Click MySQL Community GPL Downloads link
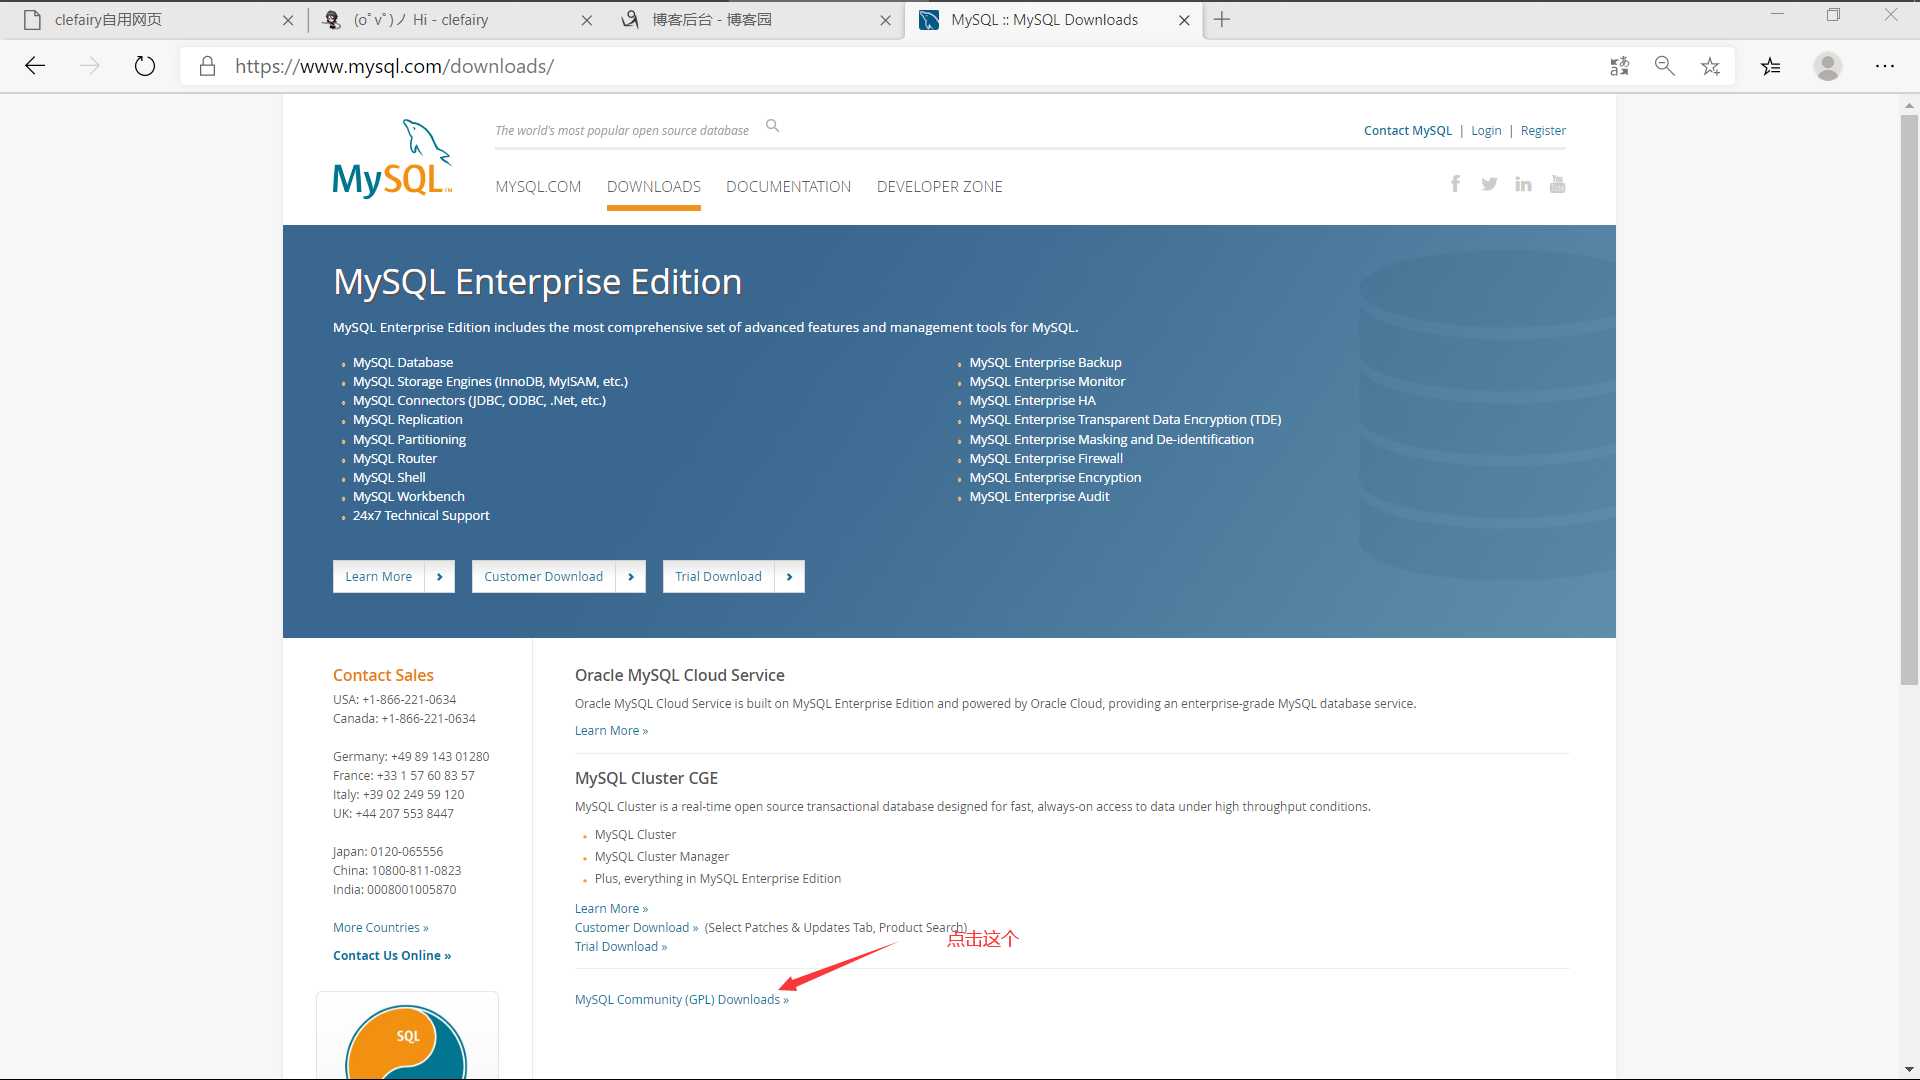The width and height of the screenshot is (1920, 1080). pyautogui.click(x=678, y=998)
